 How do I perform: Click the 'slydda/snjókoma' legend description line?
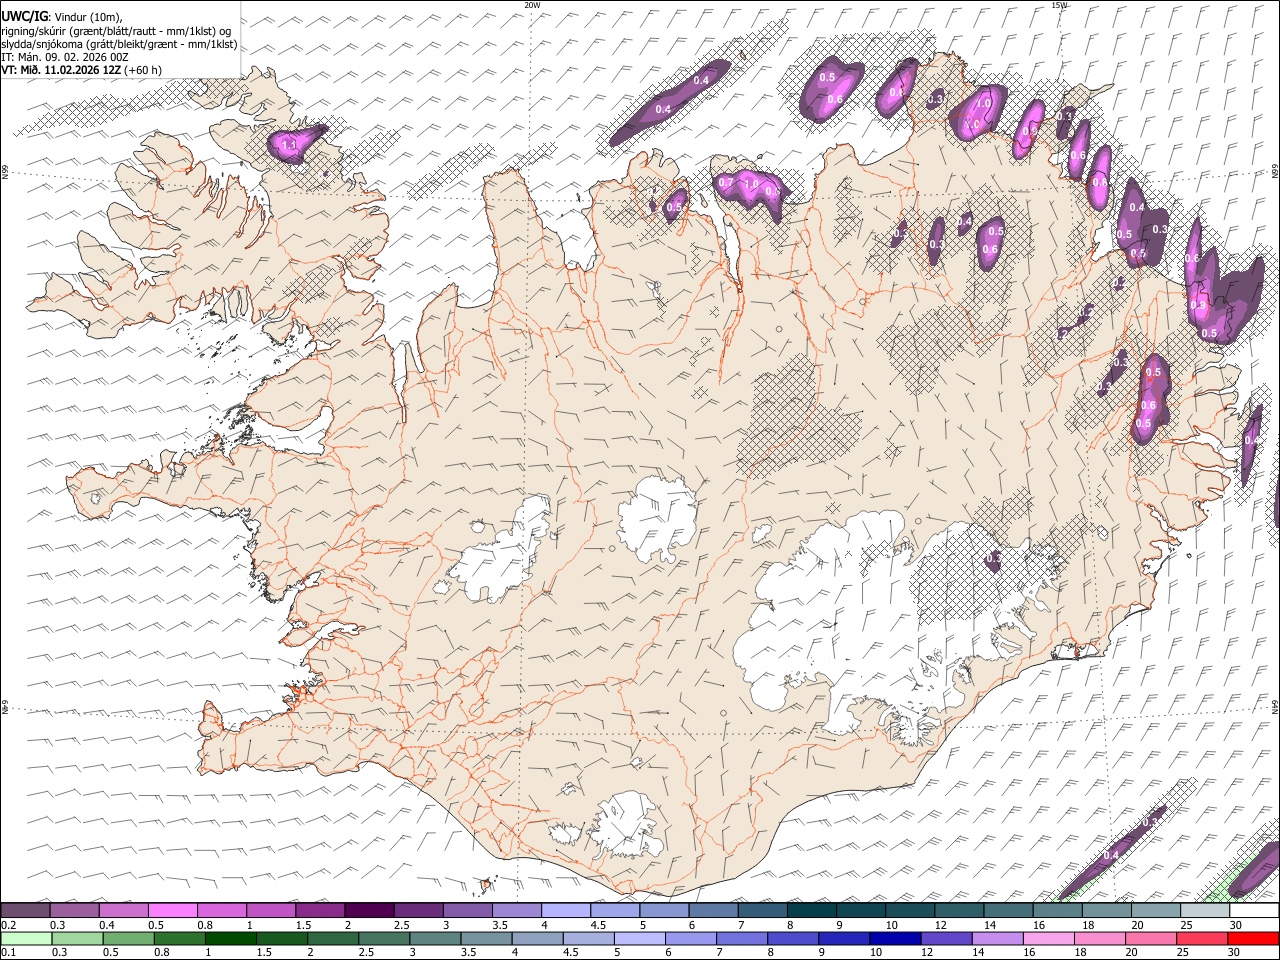pos(119,44)
